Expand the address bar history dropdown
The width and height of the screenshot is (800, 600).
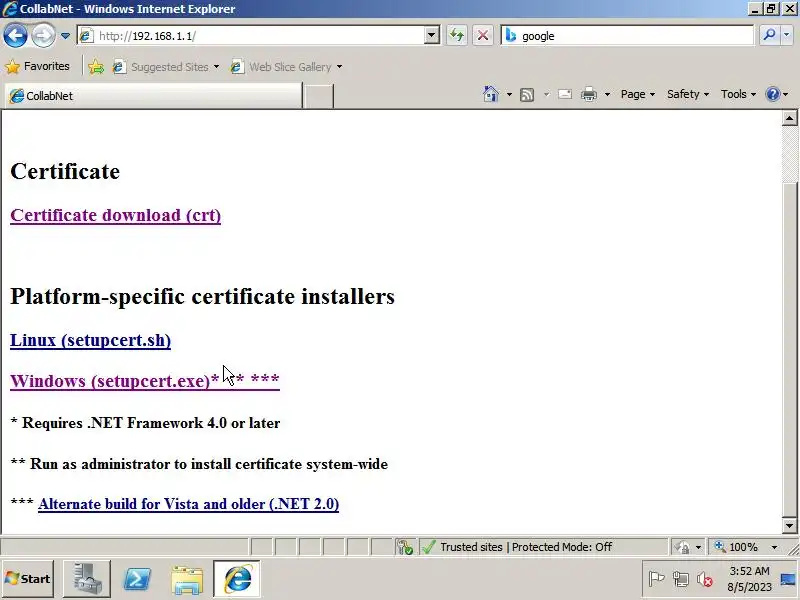pyautogui.click(x=432, y=36)
